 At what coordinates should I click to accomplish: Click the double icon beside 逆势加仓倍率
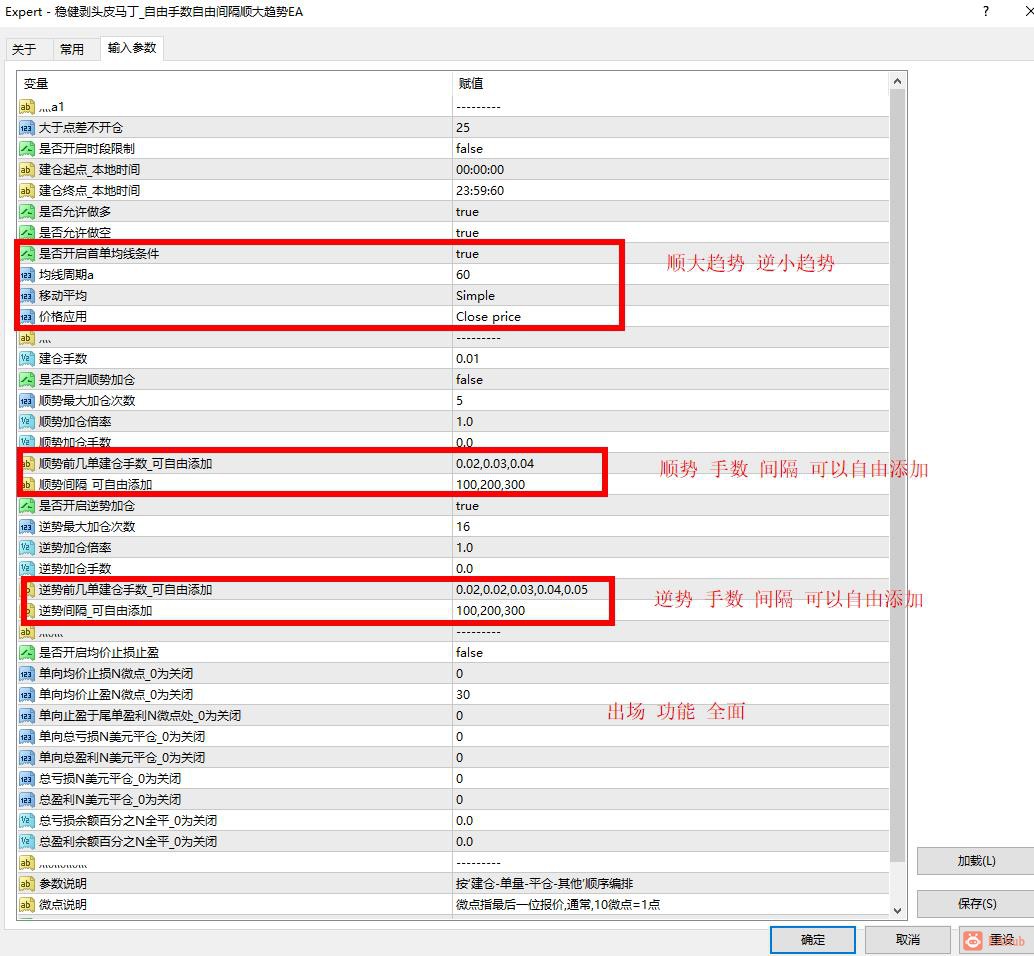pos(26,548)
